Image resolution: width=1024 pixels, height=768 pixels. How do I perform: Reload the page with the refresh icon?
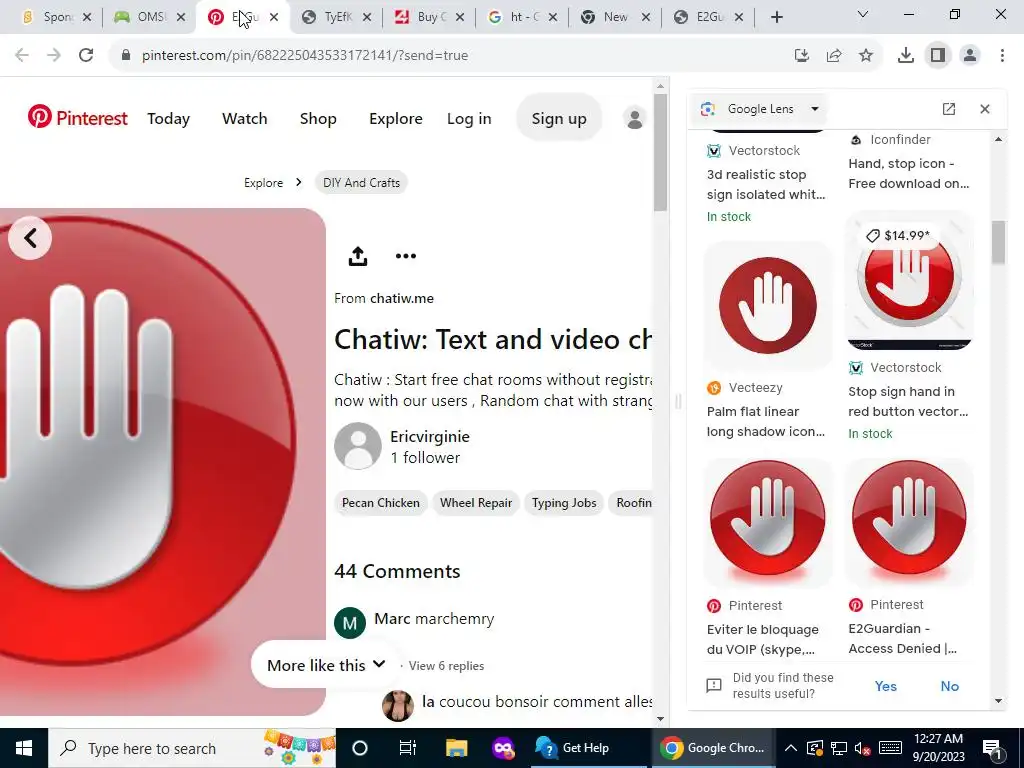tap(86, 56)
